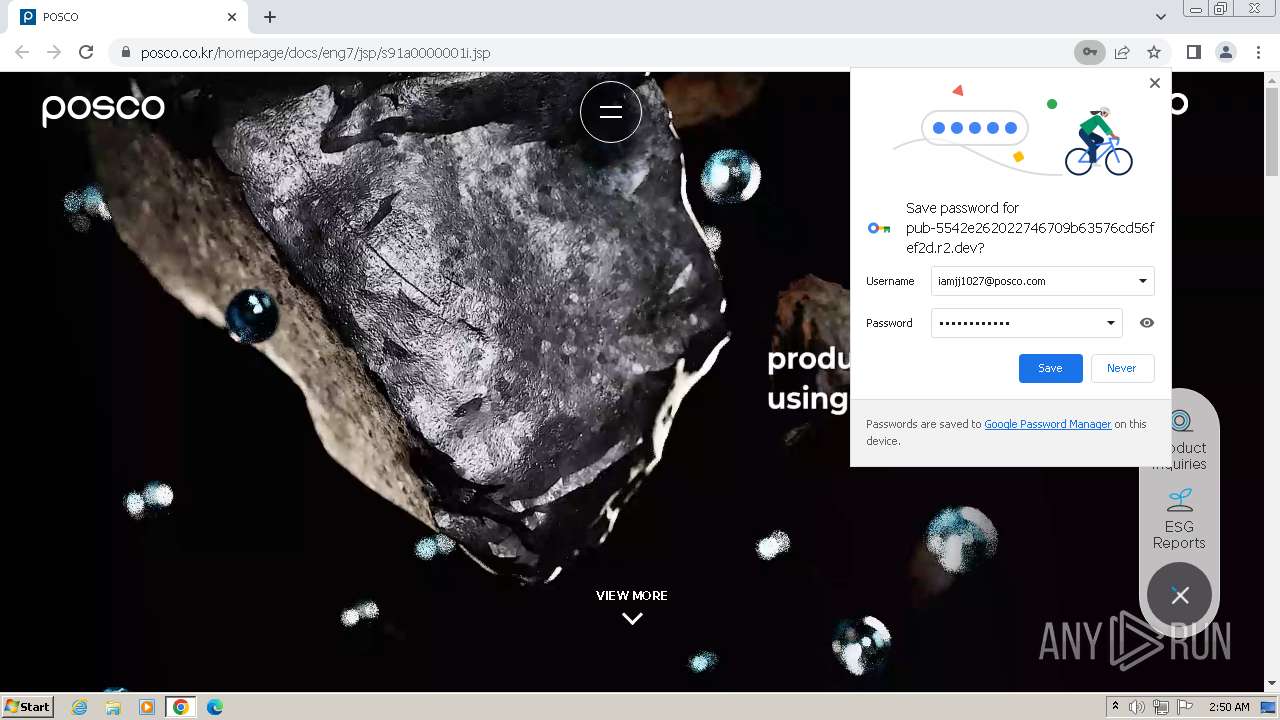1280x720 pixels.
Task: Open the Windows Start menu
Action: (28, 707)
